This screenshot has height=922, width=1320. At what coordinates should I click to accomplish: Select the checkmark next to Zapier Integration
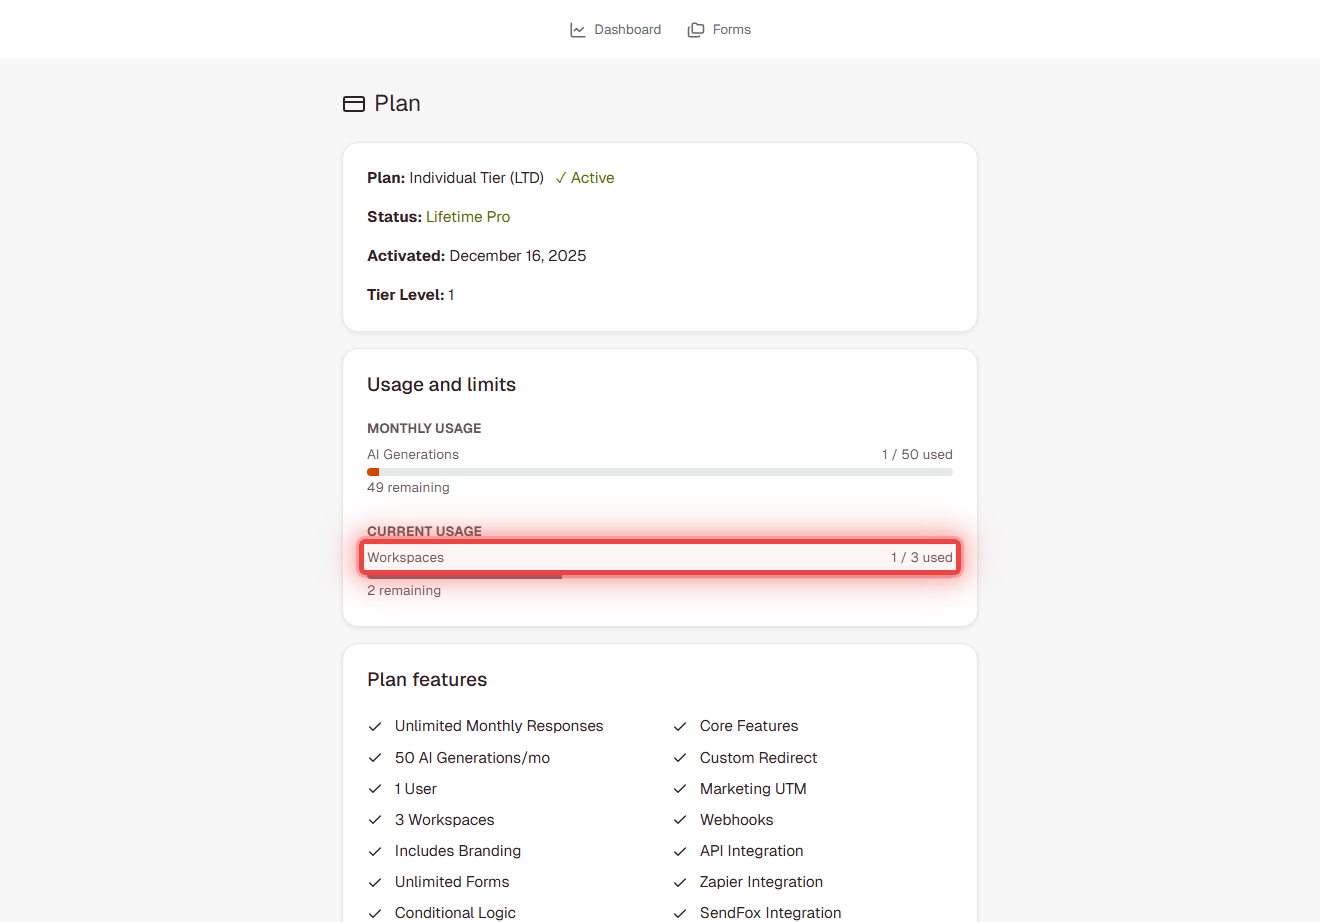(680, 882)
